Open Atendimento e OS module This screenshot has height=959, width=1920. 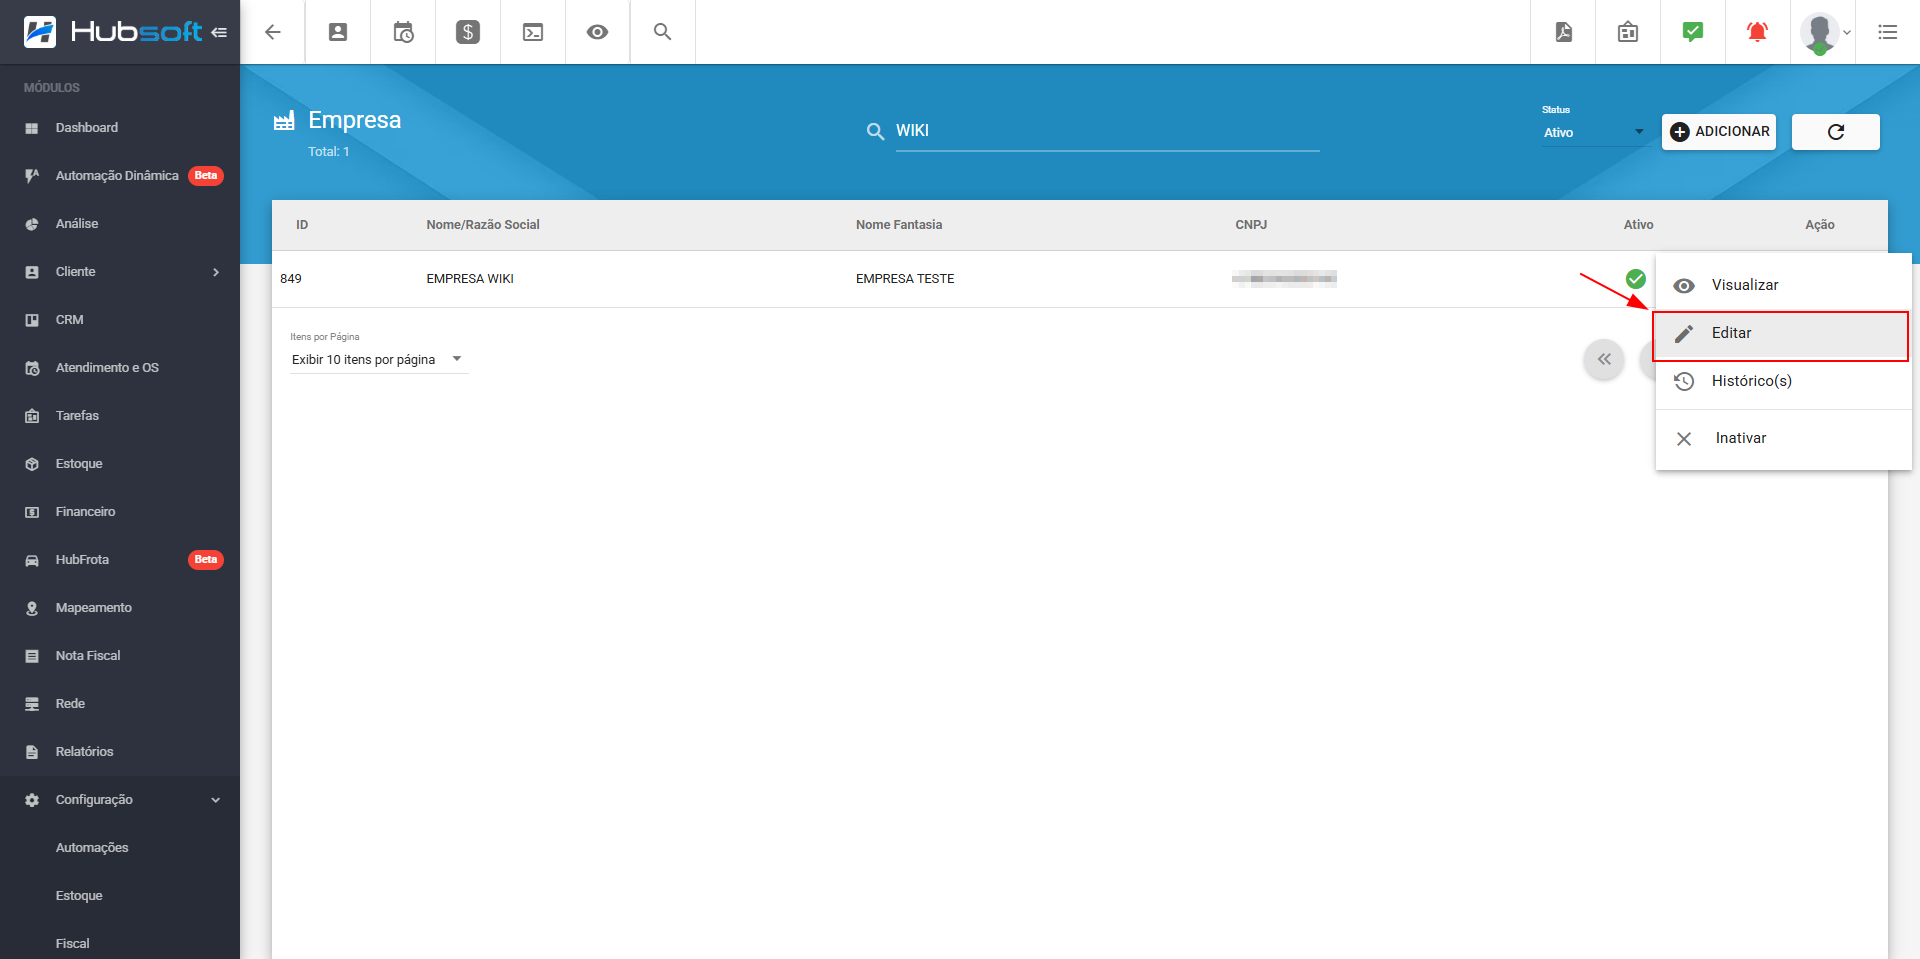(x=120, y=368)
